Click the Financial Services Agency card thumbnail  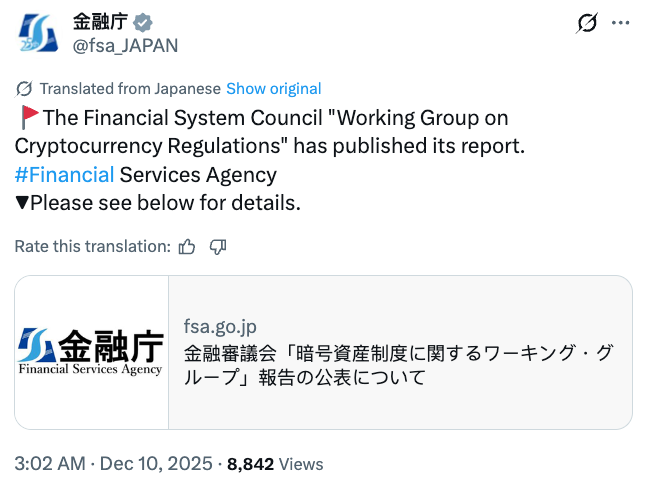coord(92,352)
